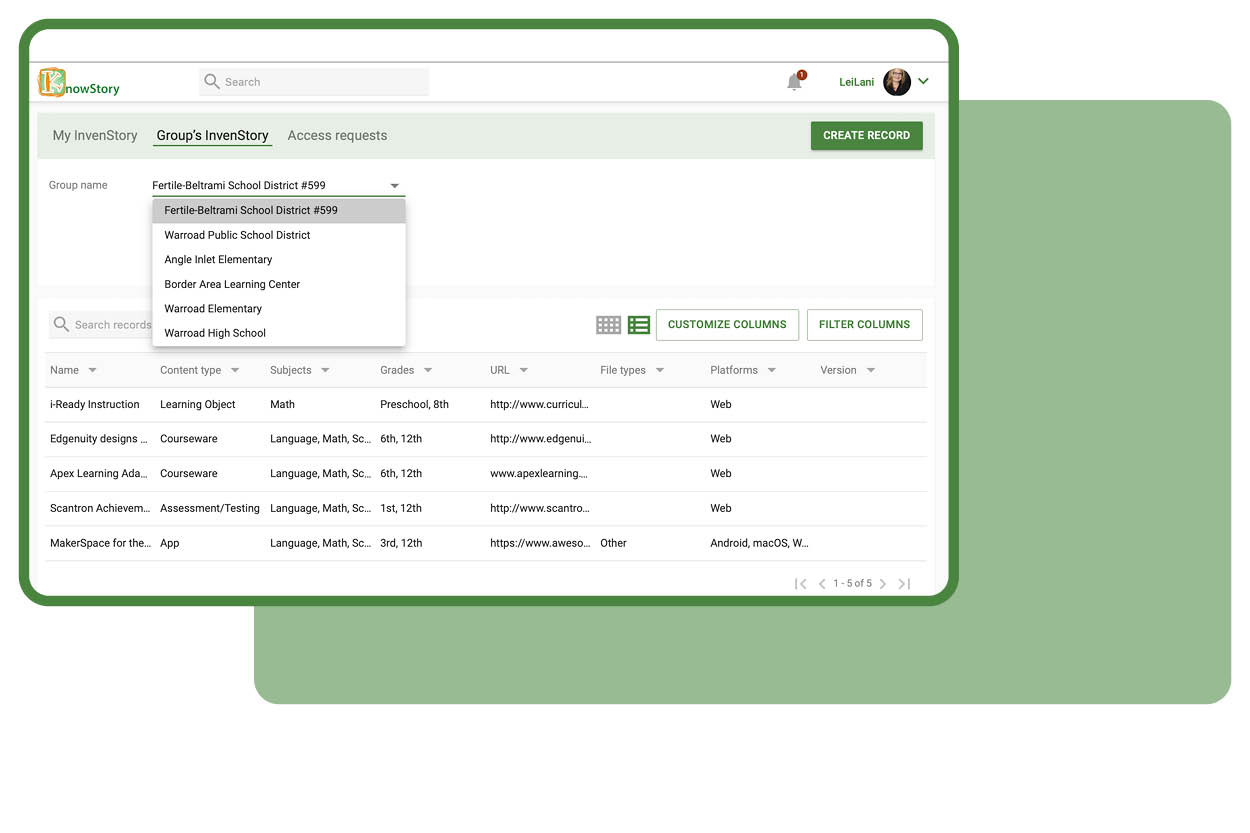
Task: Switch to grid view icon
Action: click(608, 324)
